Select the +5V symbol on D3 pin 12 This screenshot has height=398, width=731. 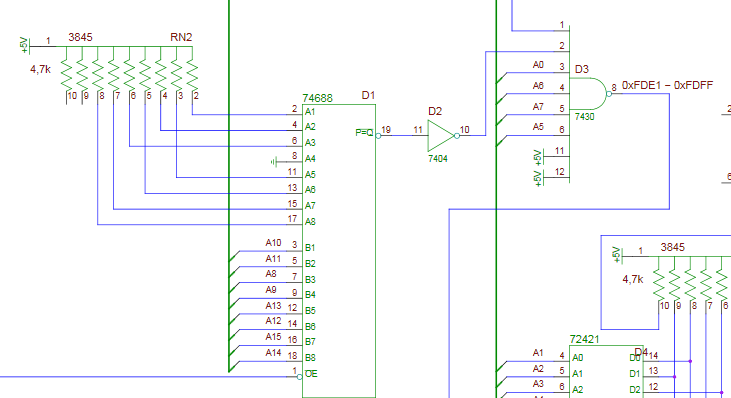click(539, 178)
